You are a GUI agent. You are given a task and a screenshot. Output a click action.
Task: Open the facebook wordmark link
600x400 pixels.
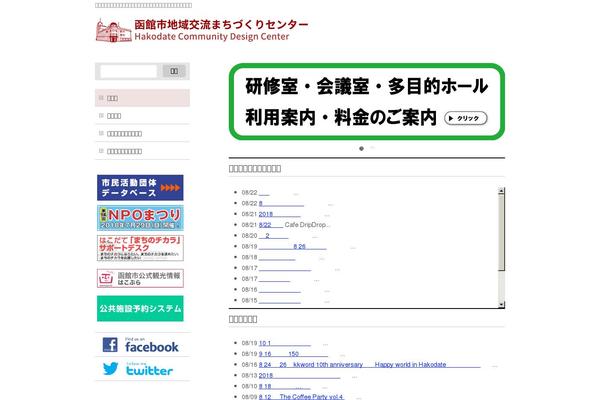click(152, 345)
